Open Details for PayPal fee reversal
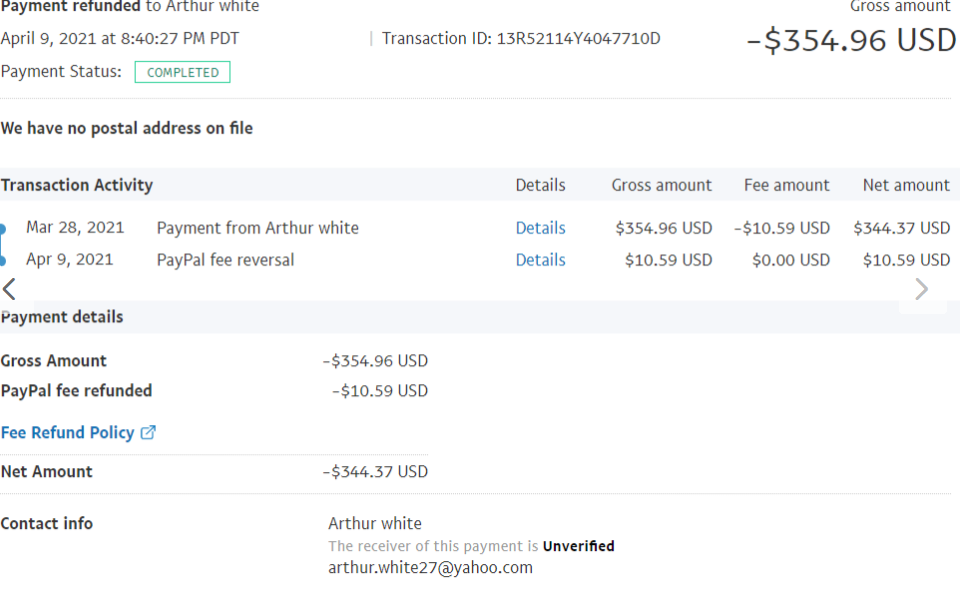Viewport: 960px width, 591px height. [540, 260]
